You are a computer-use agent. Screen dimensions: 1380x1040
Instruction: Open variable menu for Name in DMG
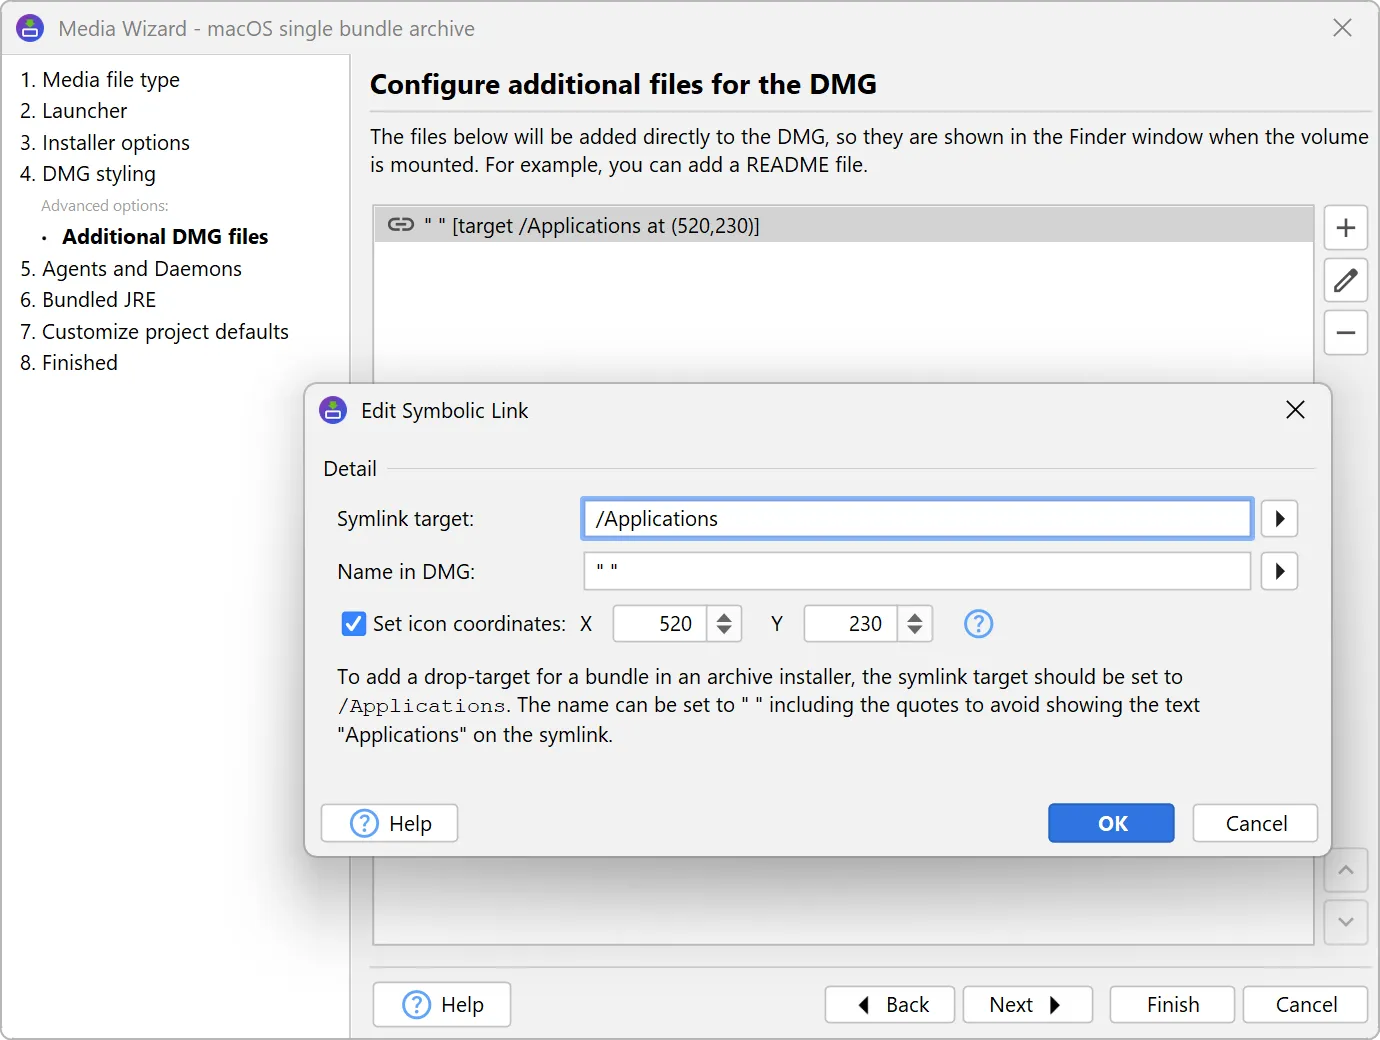point(1279,572)
